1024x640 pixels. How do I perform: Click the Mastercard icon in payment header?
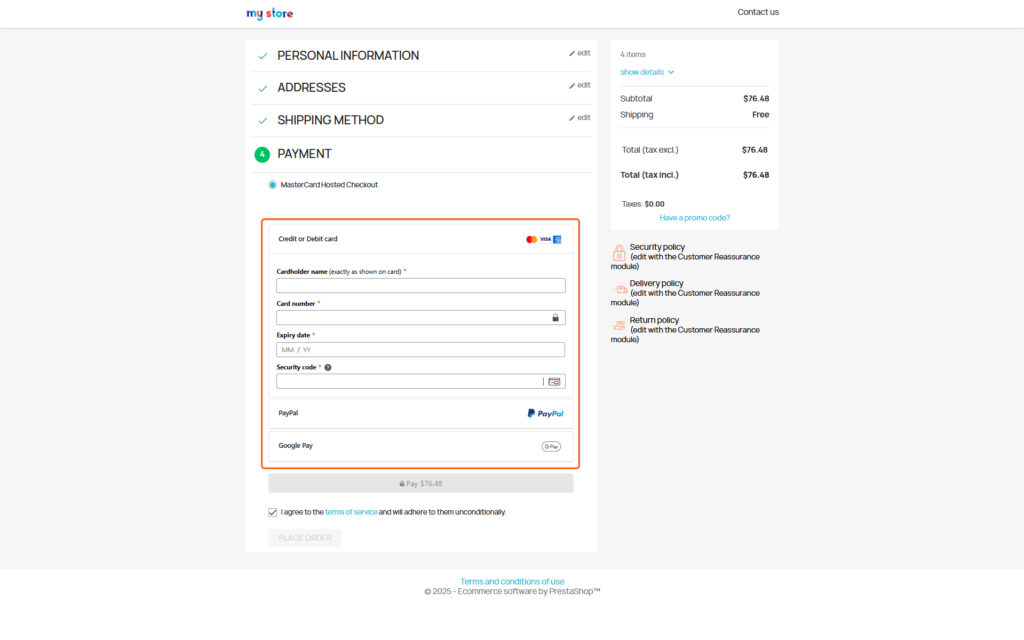click(532, 239)
